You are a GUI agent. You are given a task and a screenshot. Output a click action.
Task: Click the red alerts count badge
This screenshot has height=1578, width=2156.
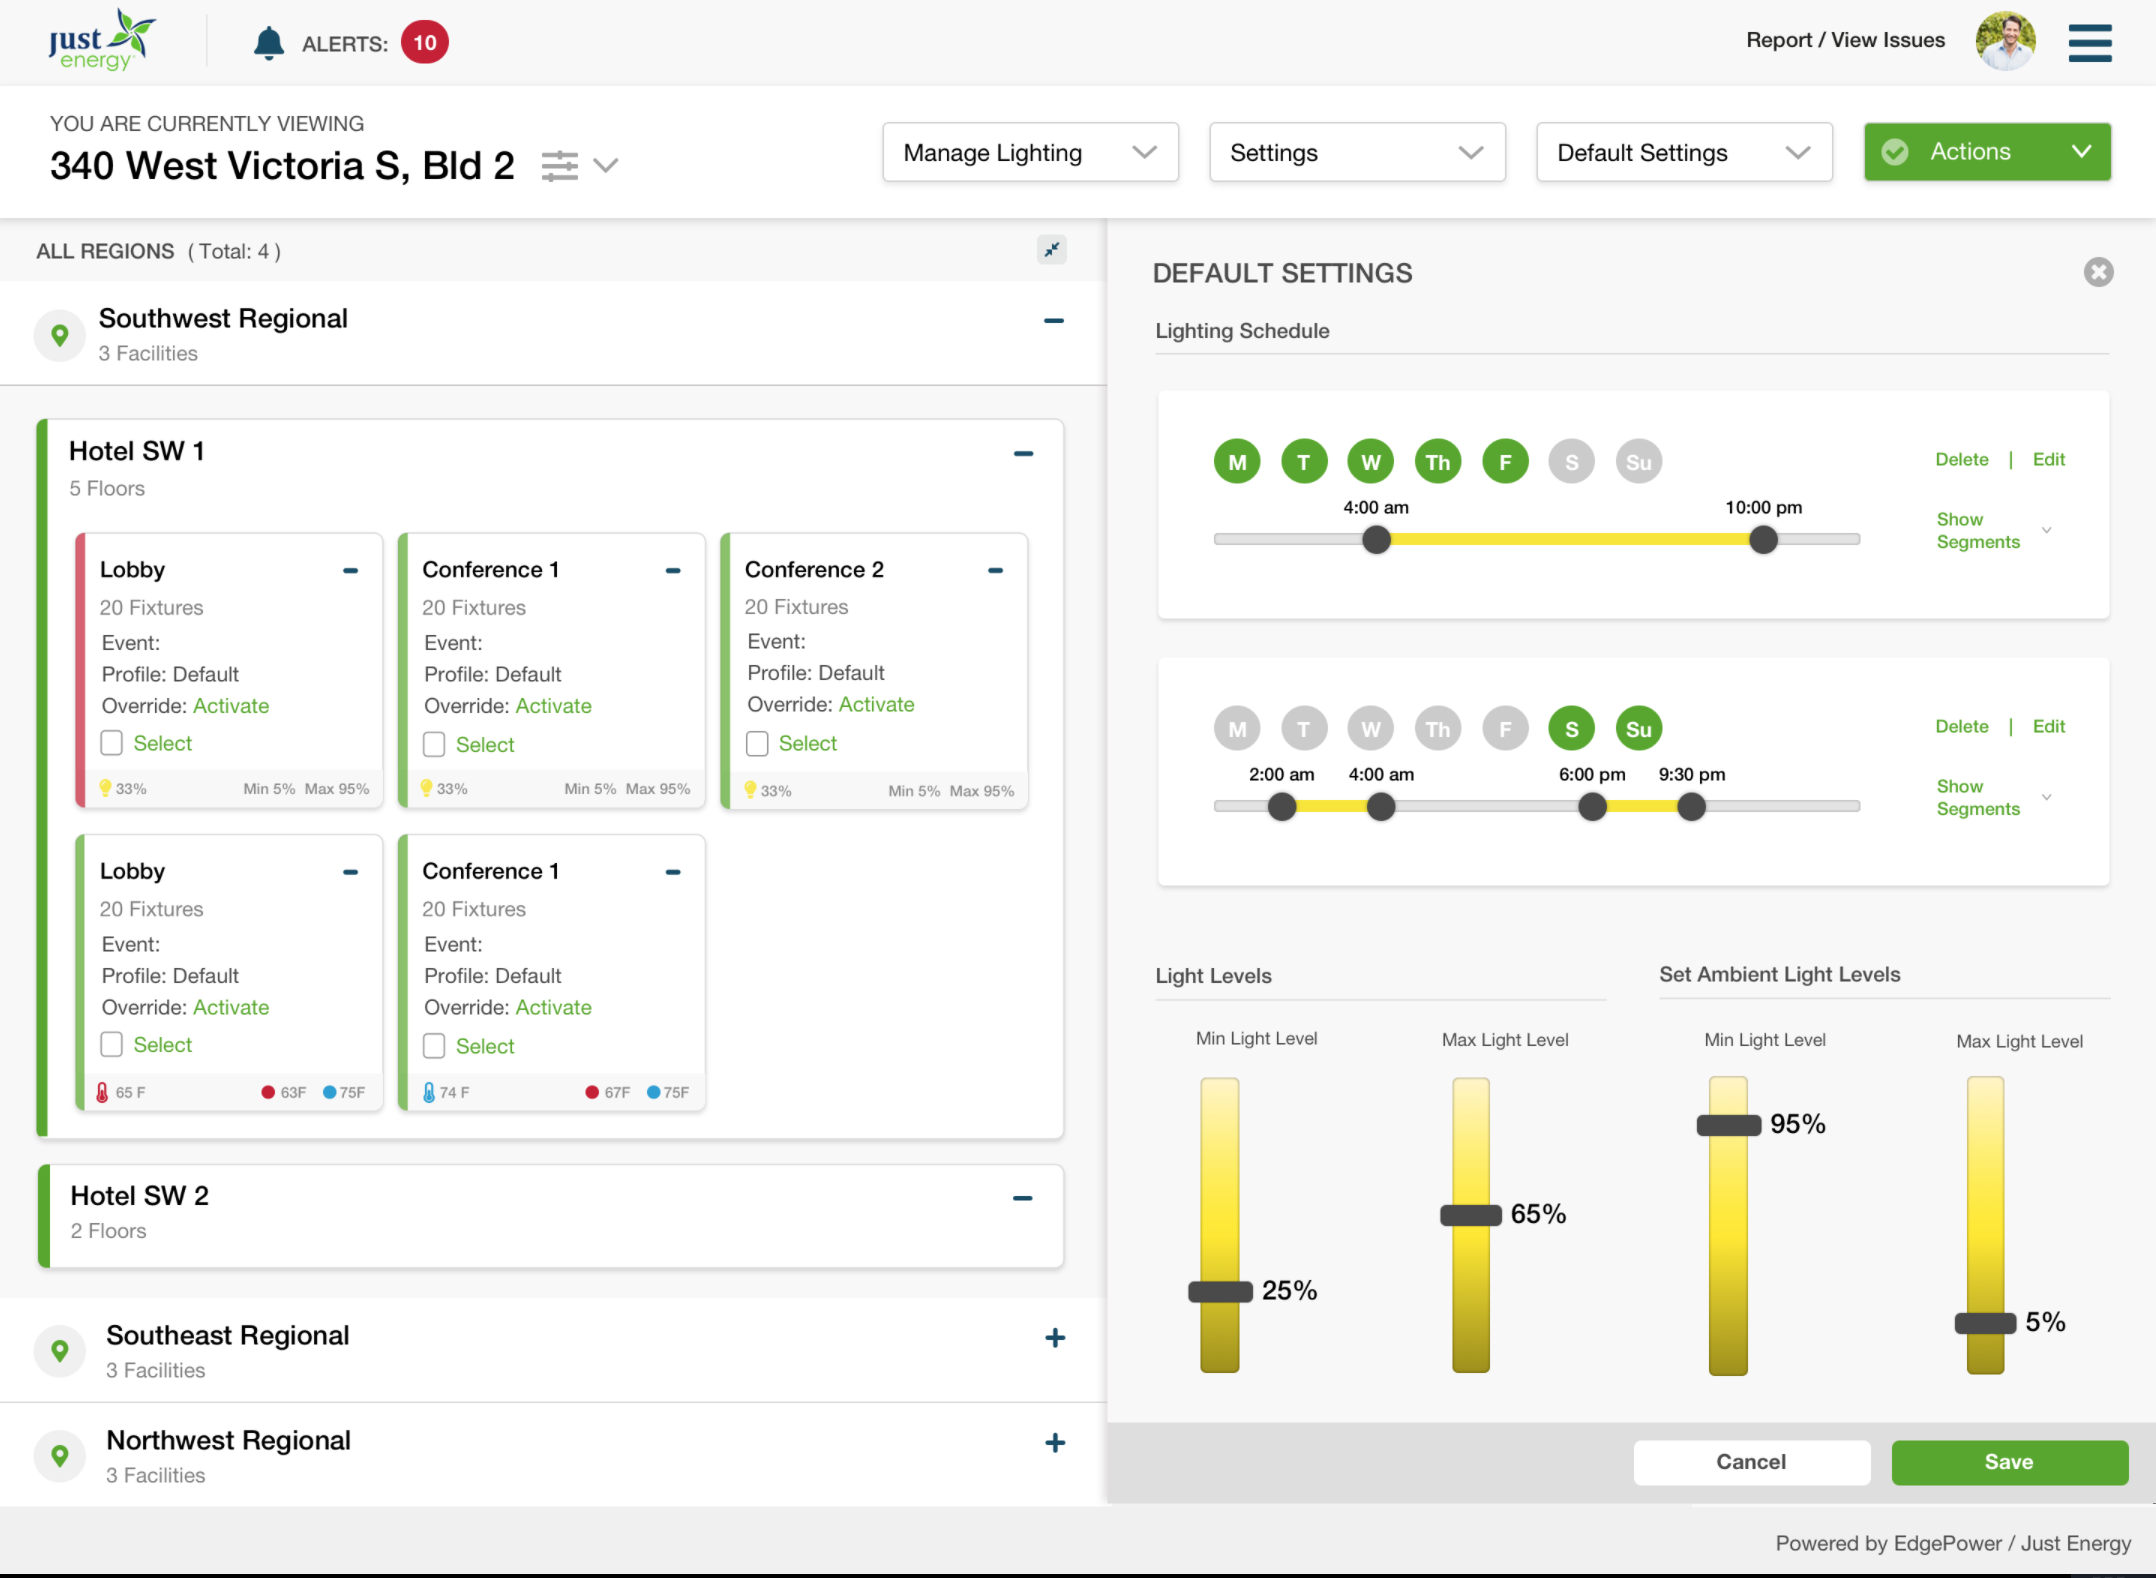click(x=425, y=43)
